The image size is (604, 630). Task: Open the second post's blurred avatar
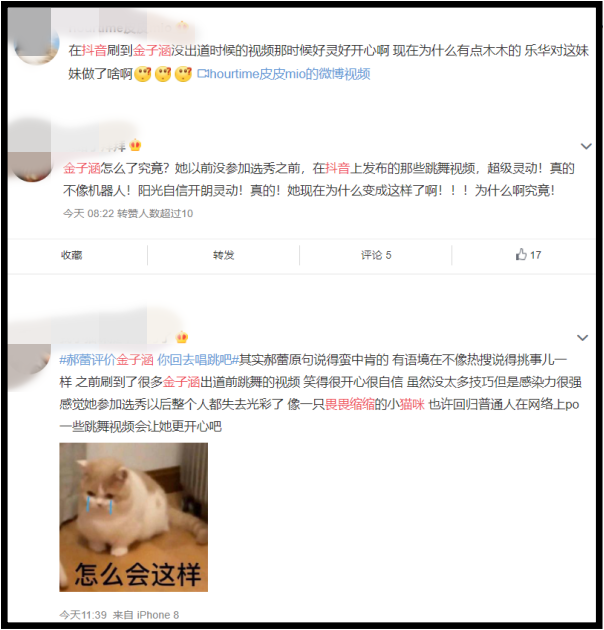tap(32, 161)
